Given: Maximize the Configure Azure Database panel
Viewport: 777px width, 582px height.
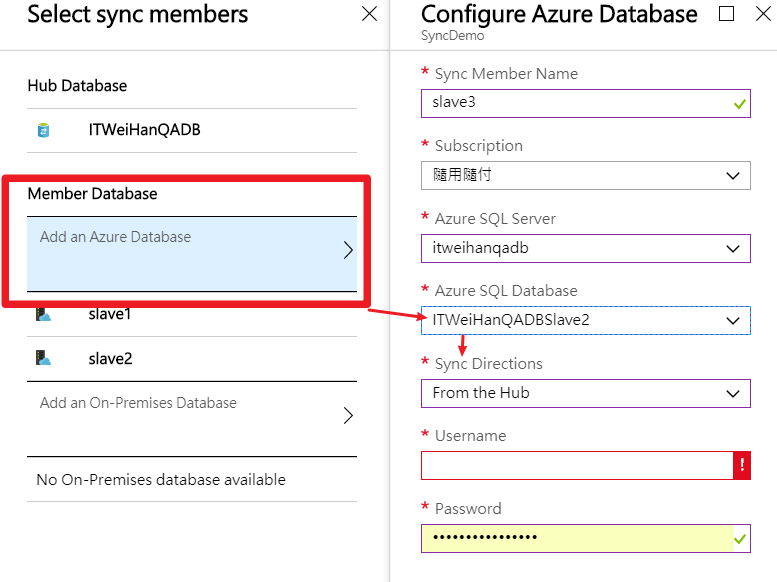Looking at the screenshot, I should (x=726, y=13).
